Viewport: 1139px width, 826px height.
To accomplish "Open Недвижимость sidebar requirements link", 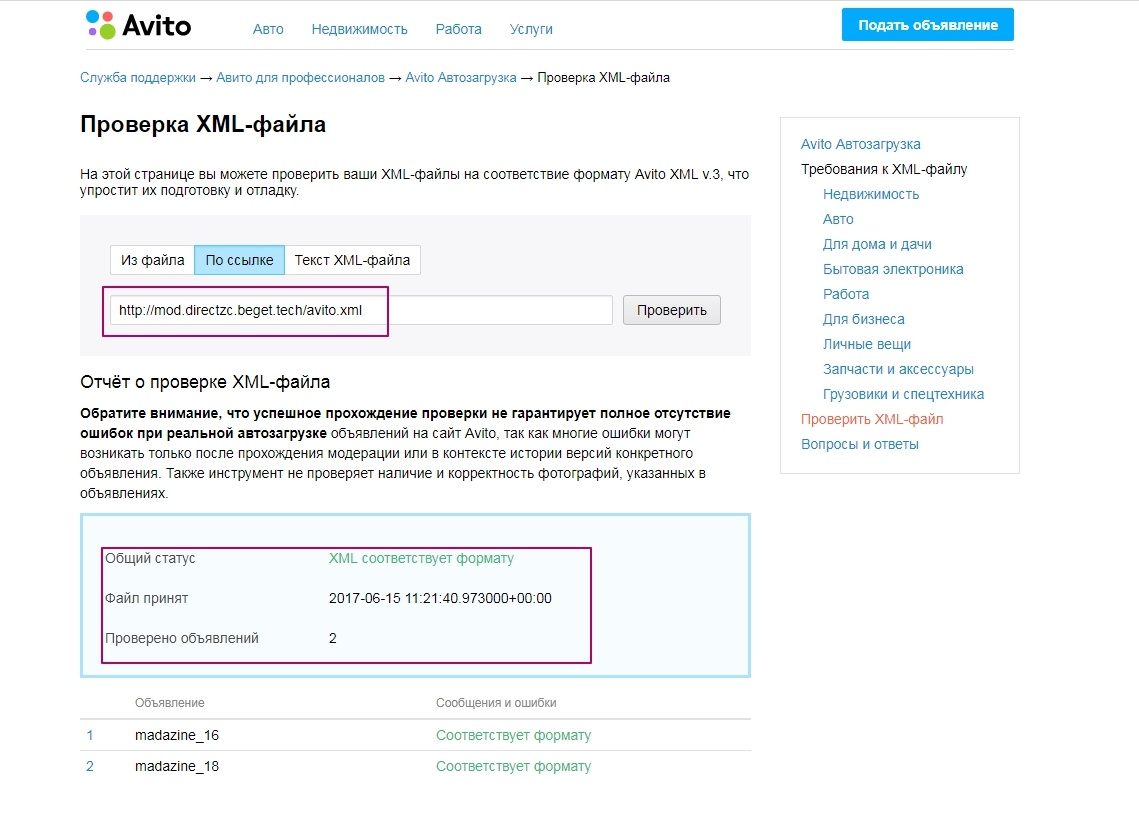I will [871, 194].
